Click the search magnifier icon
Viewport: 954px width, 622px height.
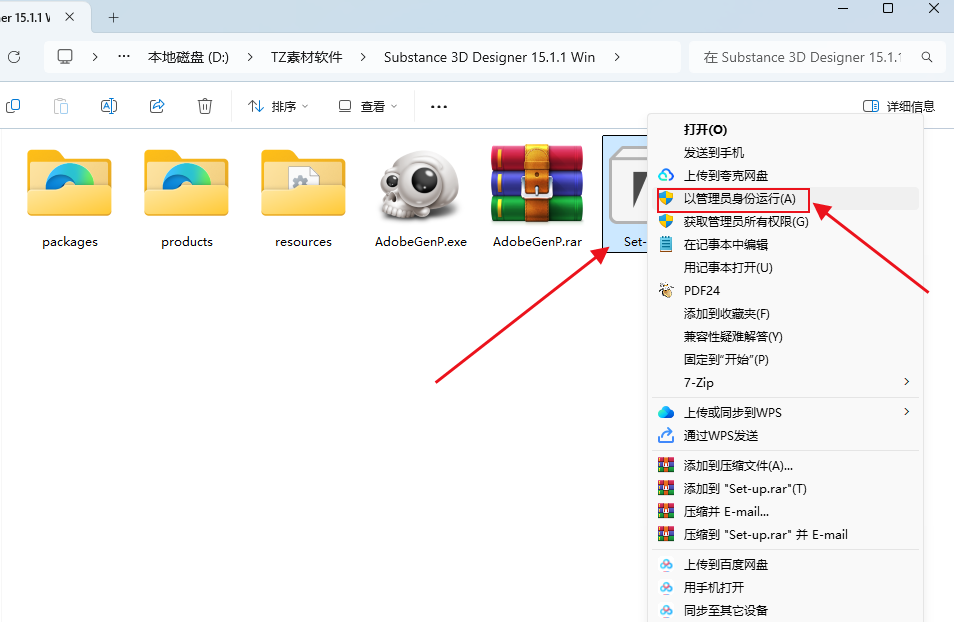[927, 57]
